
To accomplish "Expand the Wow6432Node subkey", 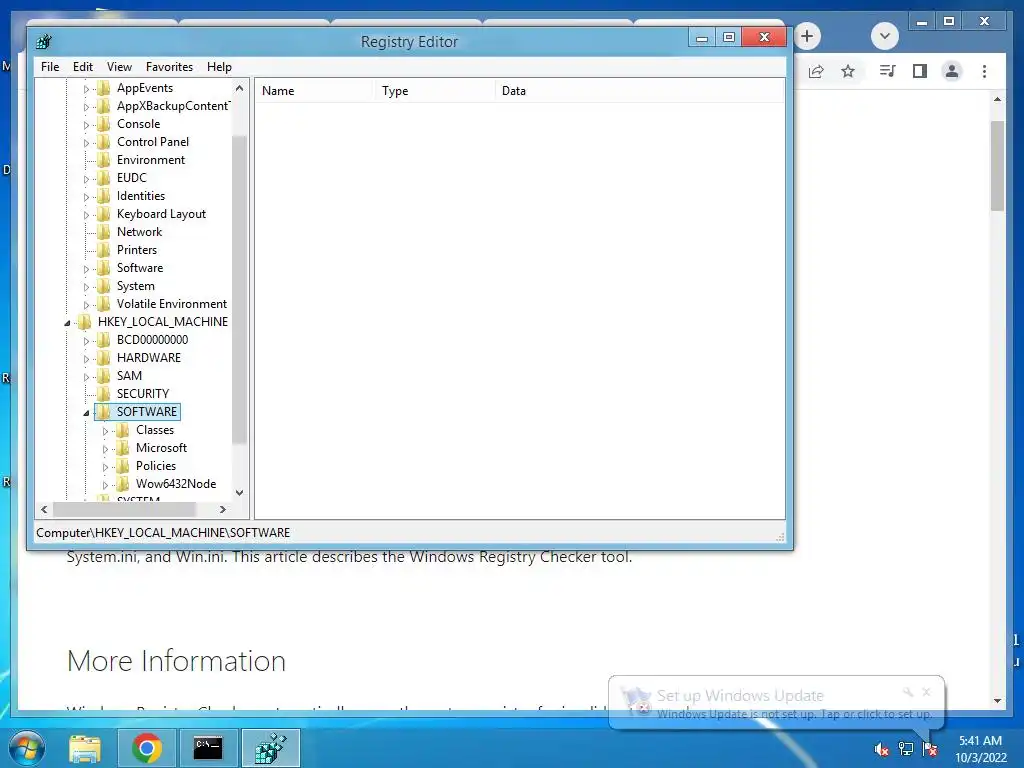I will [105, 485].
